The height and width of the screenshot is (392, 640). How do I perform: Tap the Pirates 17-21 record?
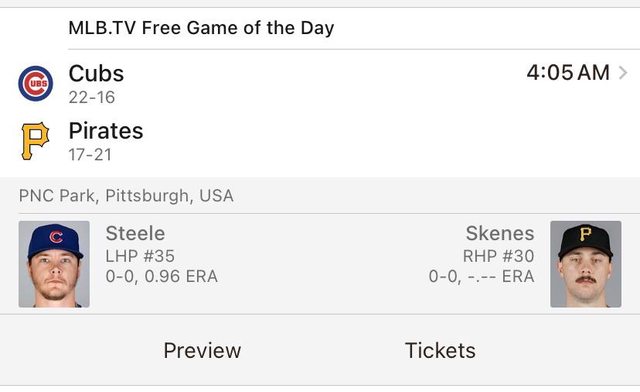click(90, 155)
